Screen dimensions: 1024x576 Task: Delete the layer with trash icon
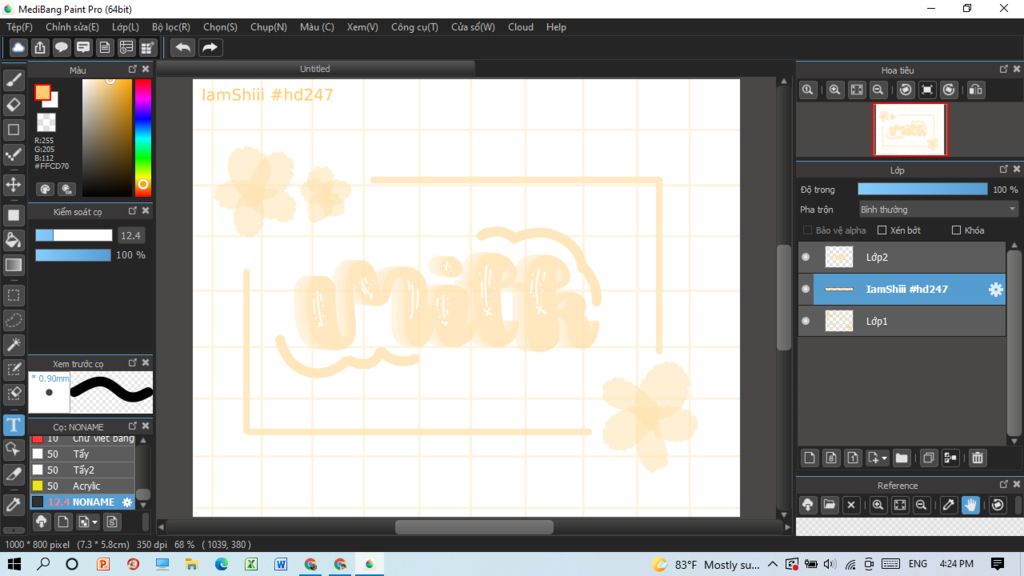tap(977, 458)
